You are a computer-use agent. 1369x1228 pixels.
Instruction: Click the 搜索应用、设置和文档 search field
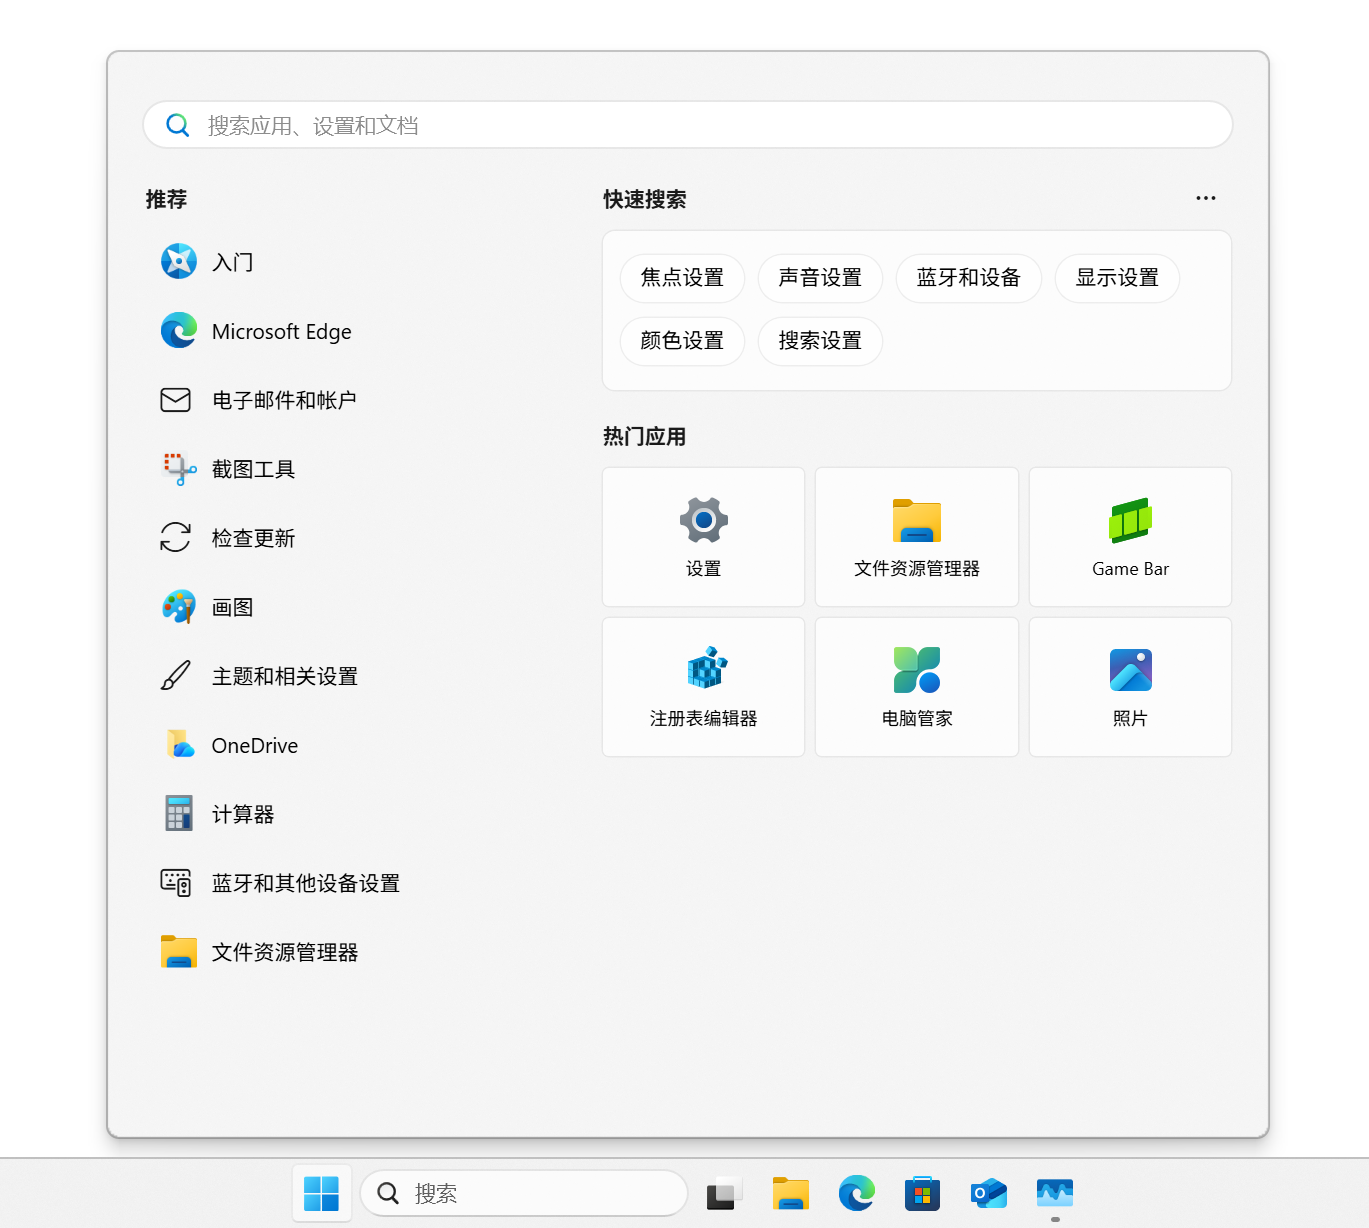[x=688, y=125]
